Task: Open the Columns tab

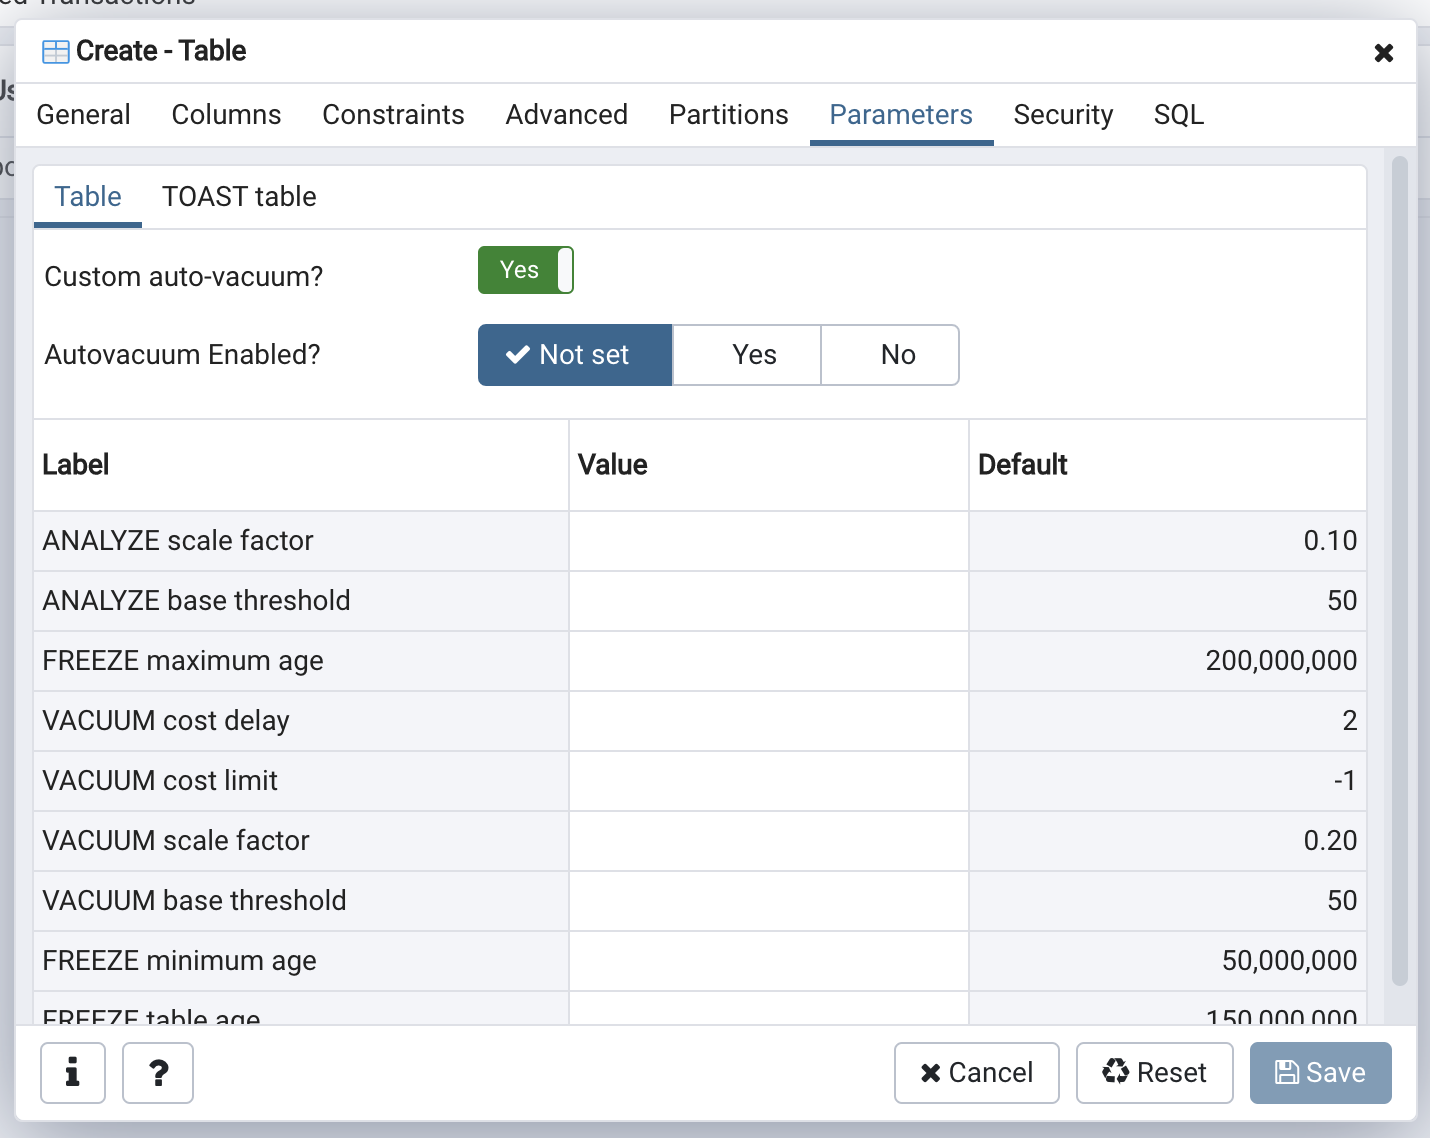Action: click(226, 115)
